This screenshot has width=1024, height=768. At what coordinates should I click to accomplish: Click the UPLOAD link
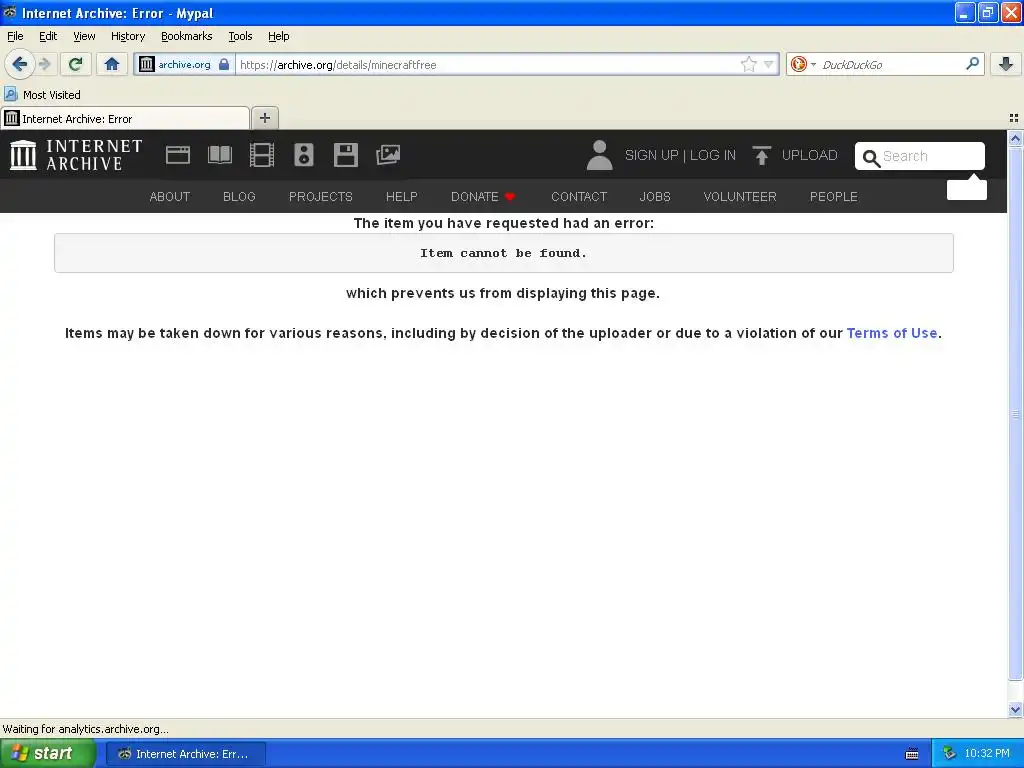click(810, 155)
